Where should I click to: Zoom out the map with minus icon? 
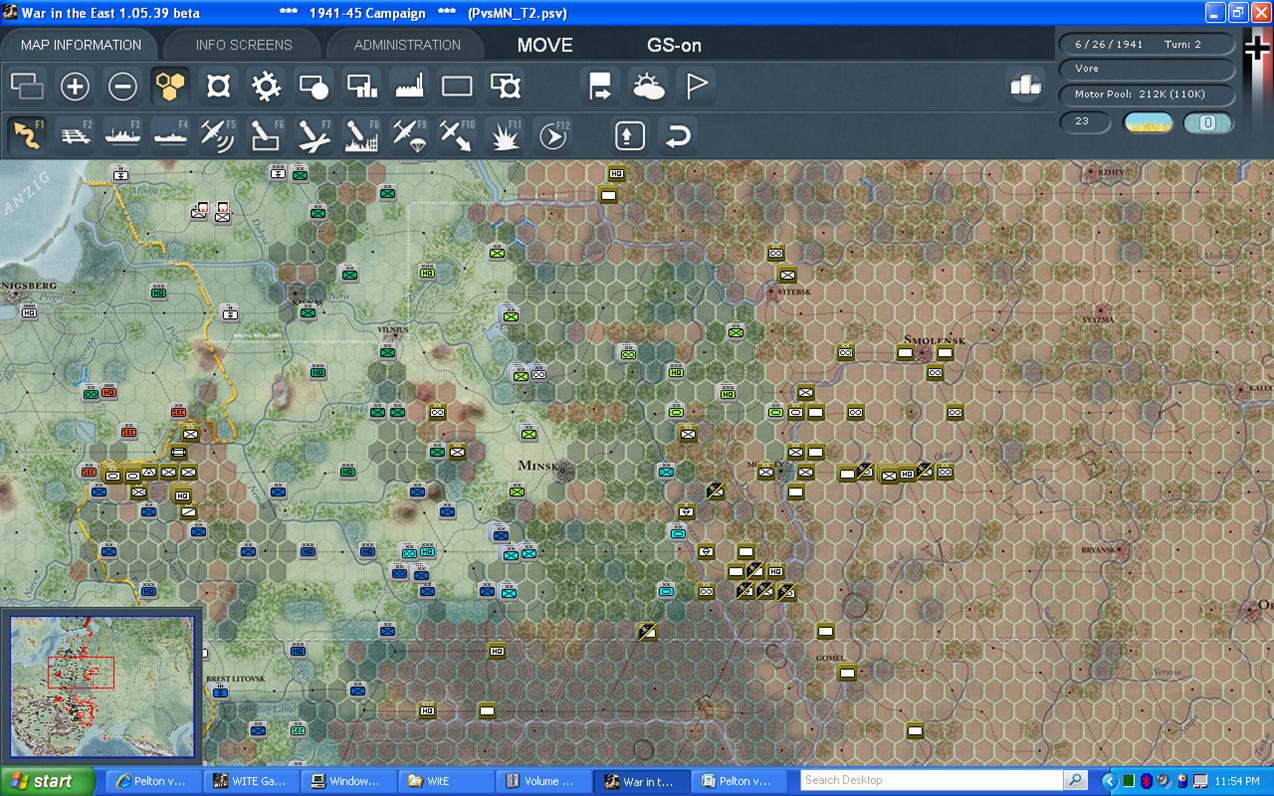tap(122, 87)
